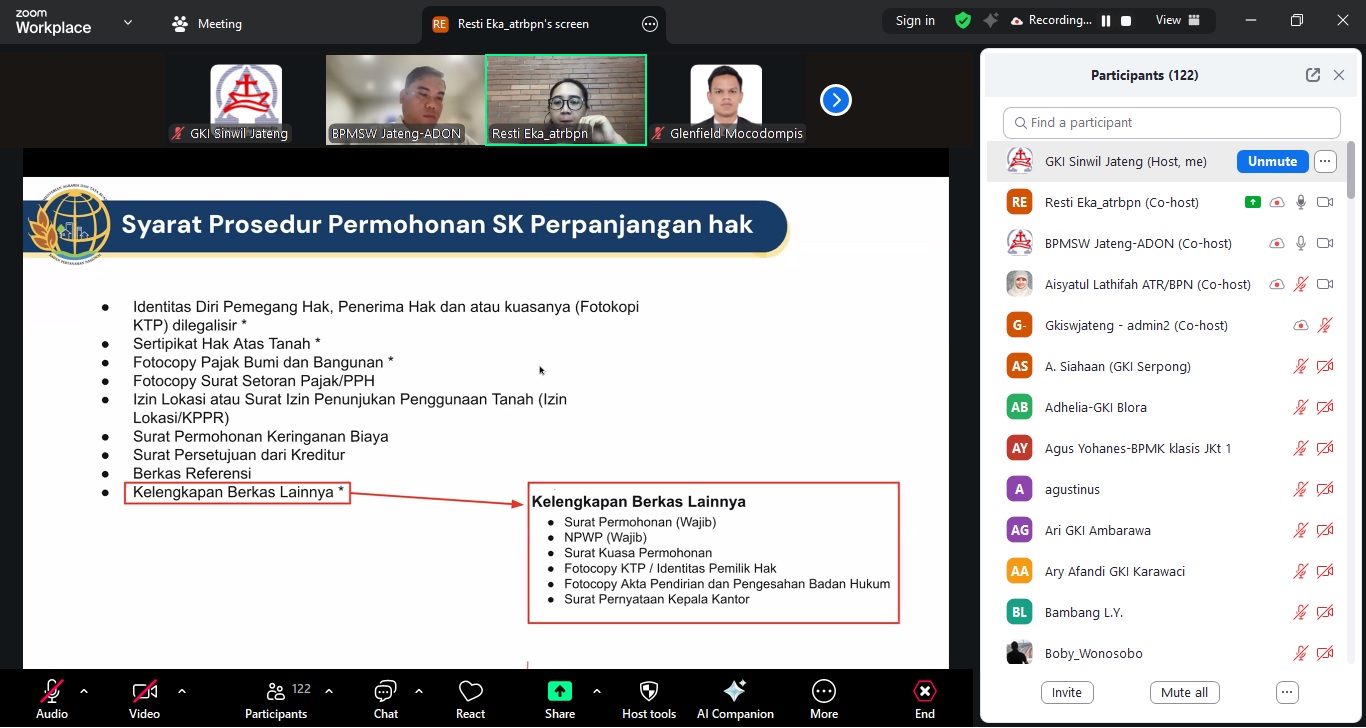Pop out the Participants panel
This screenshot has width=1366, height=728.
(x=1313, y=75)
